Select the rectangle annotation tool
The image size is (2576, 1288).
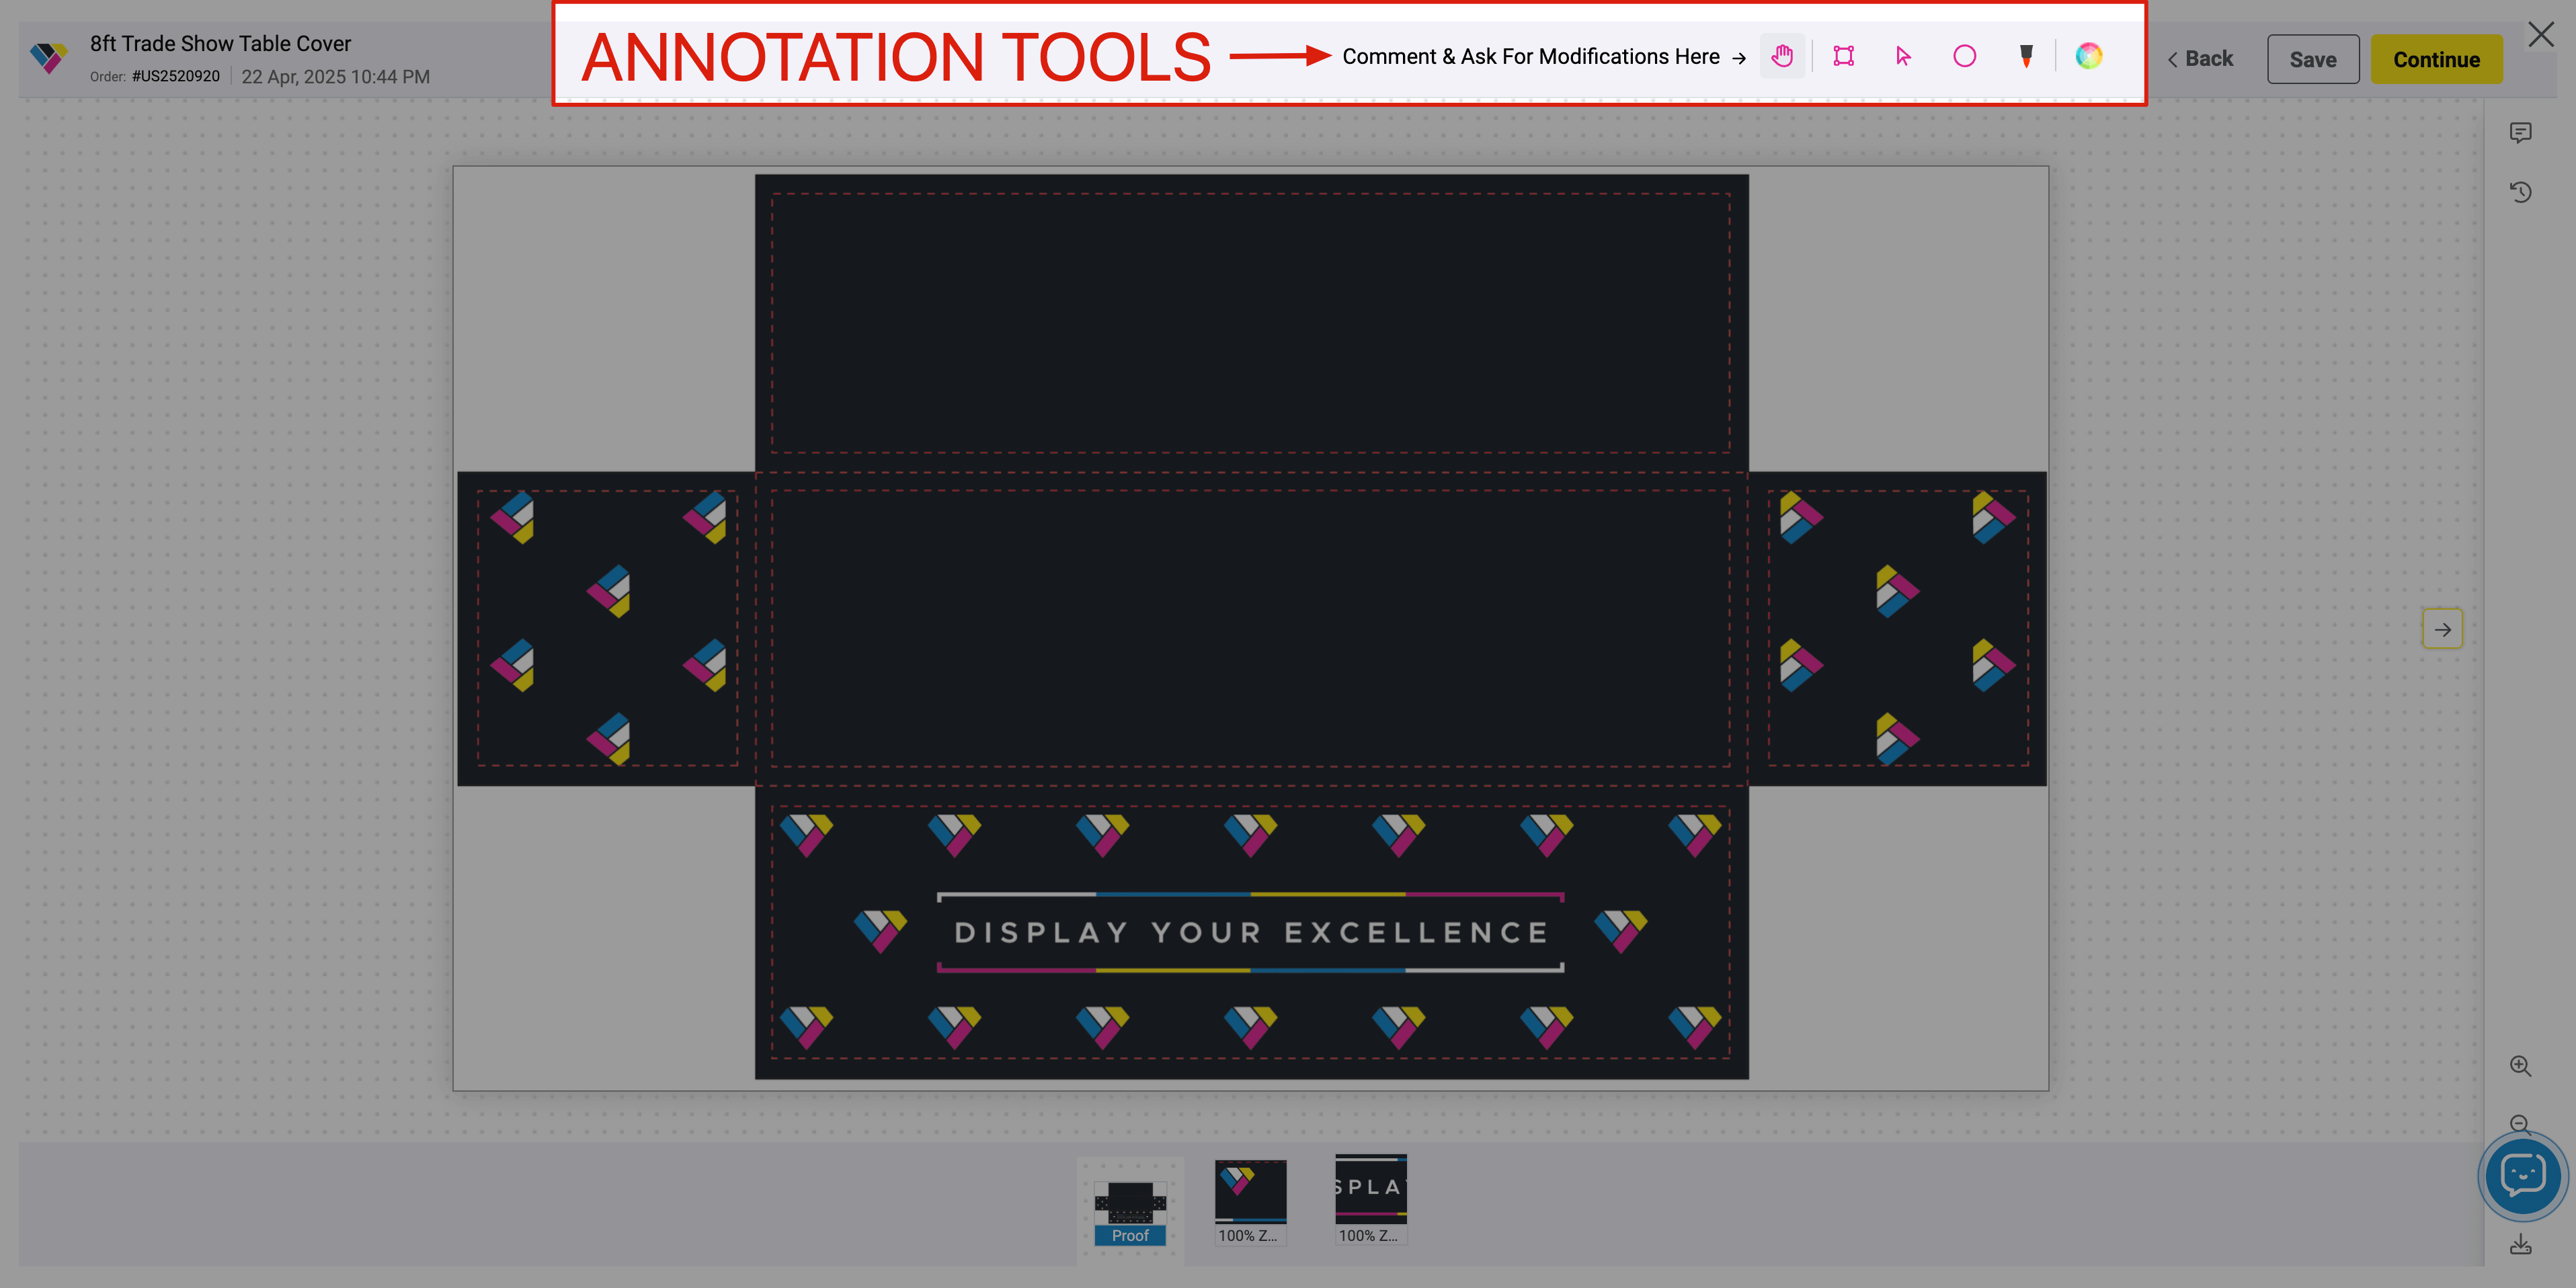pyautogui.click(x=1843, y=56)
